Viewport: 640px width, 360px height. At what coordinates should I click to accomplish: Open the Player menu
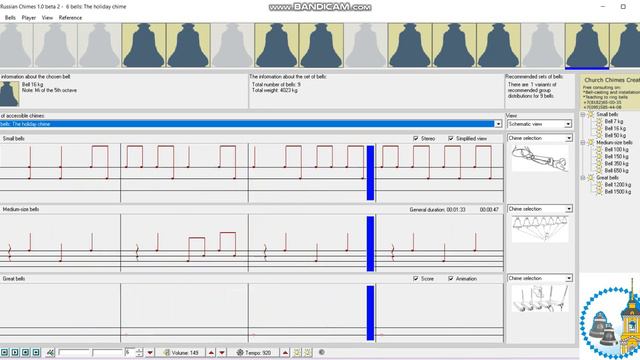(x=29, y=18)
